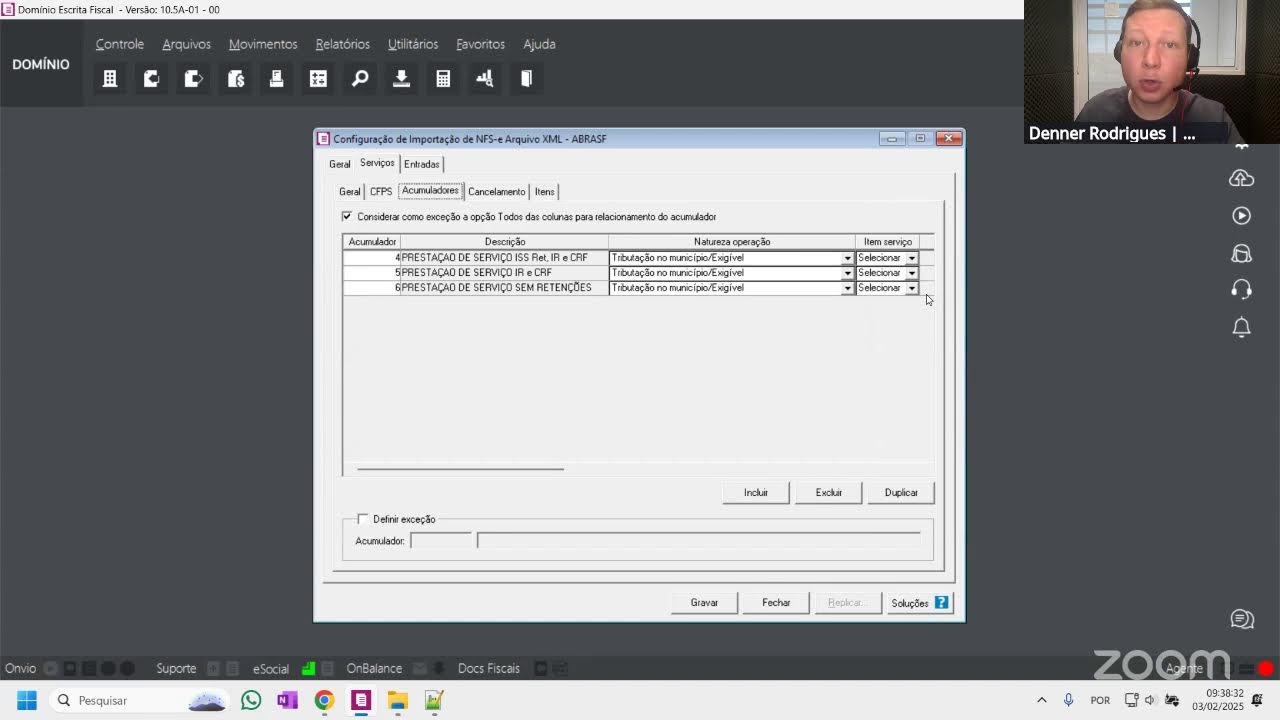Switch to the Entradas tab

click(422, 164)
